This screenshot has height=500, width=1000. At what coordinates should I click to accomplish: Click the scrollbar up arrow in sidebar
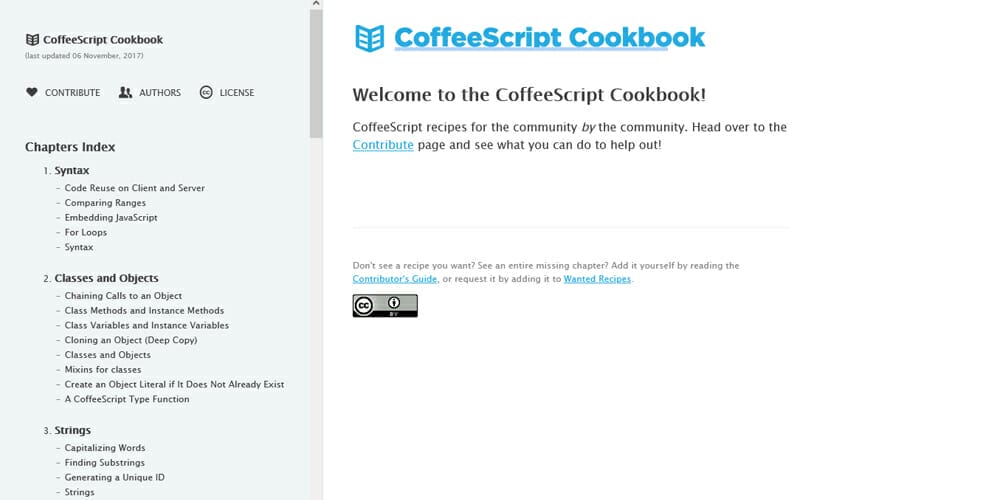tap(316, 4)
